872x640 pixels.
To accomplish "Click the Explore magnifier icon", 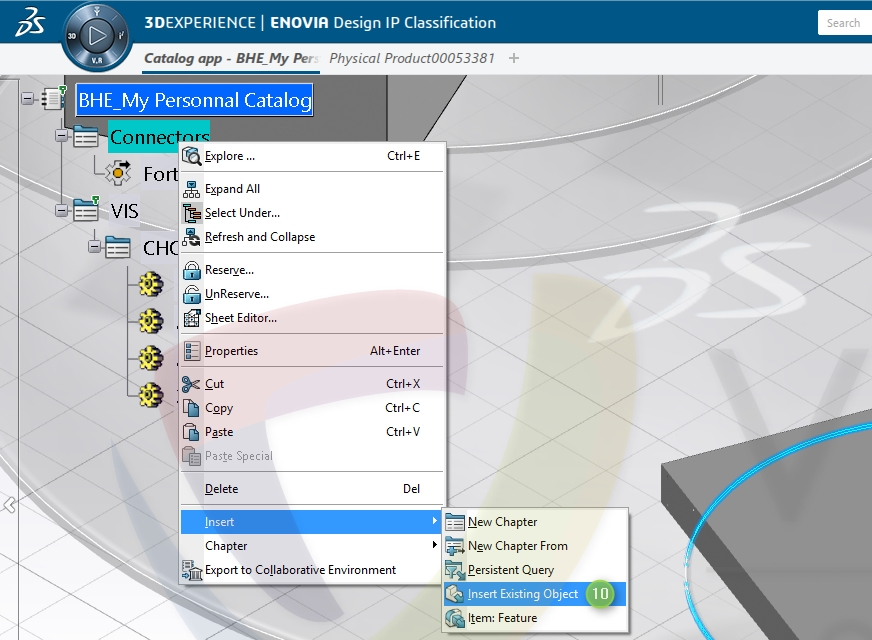I will [191, 156].
